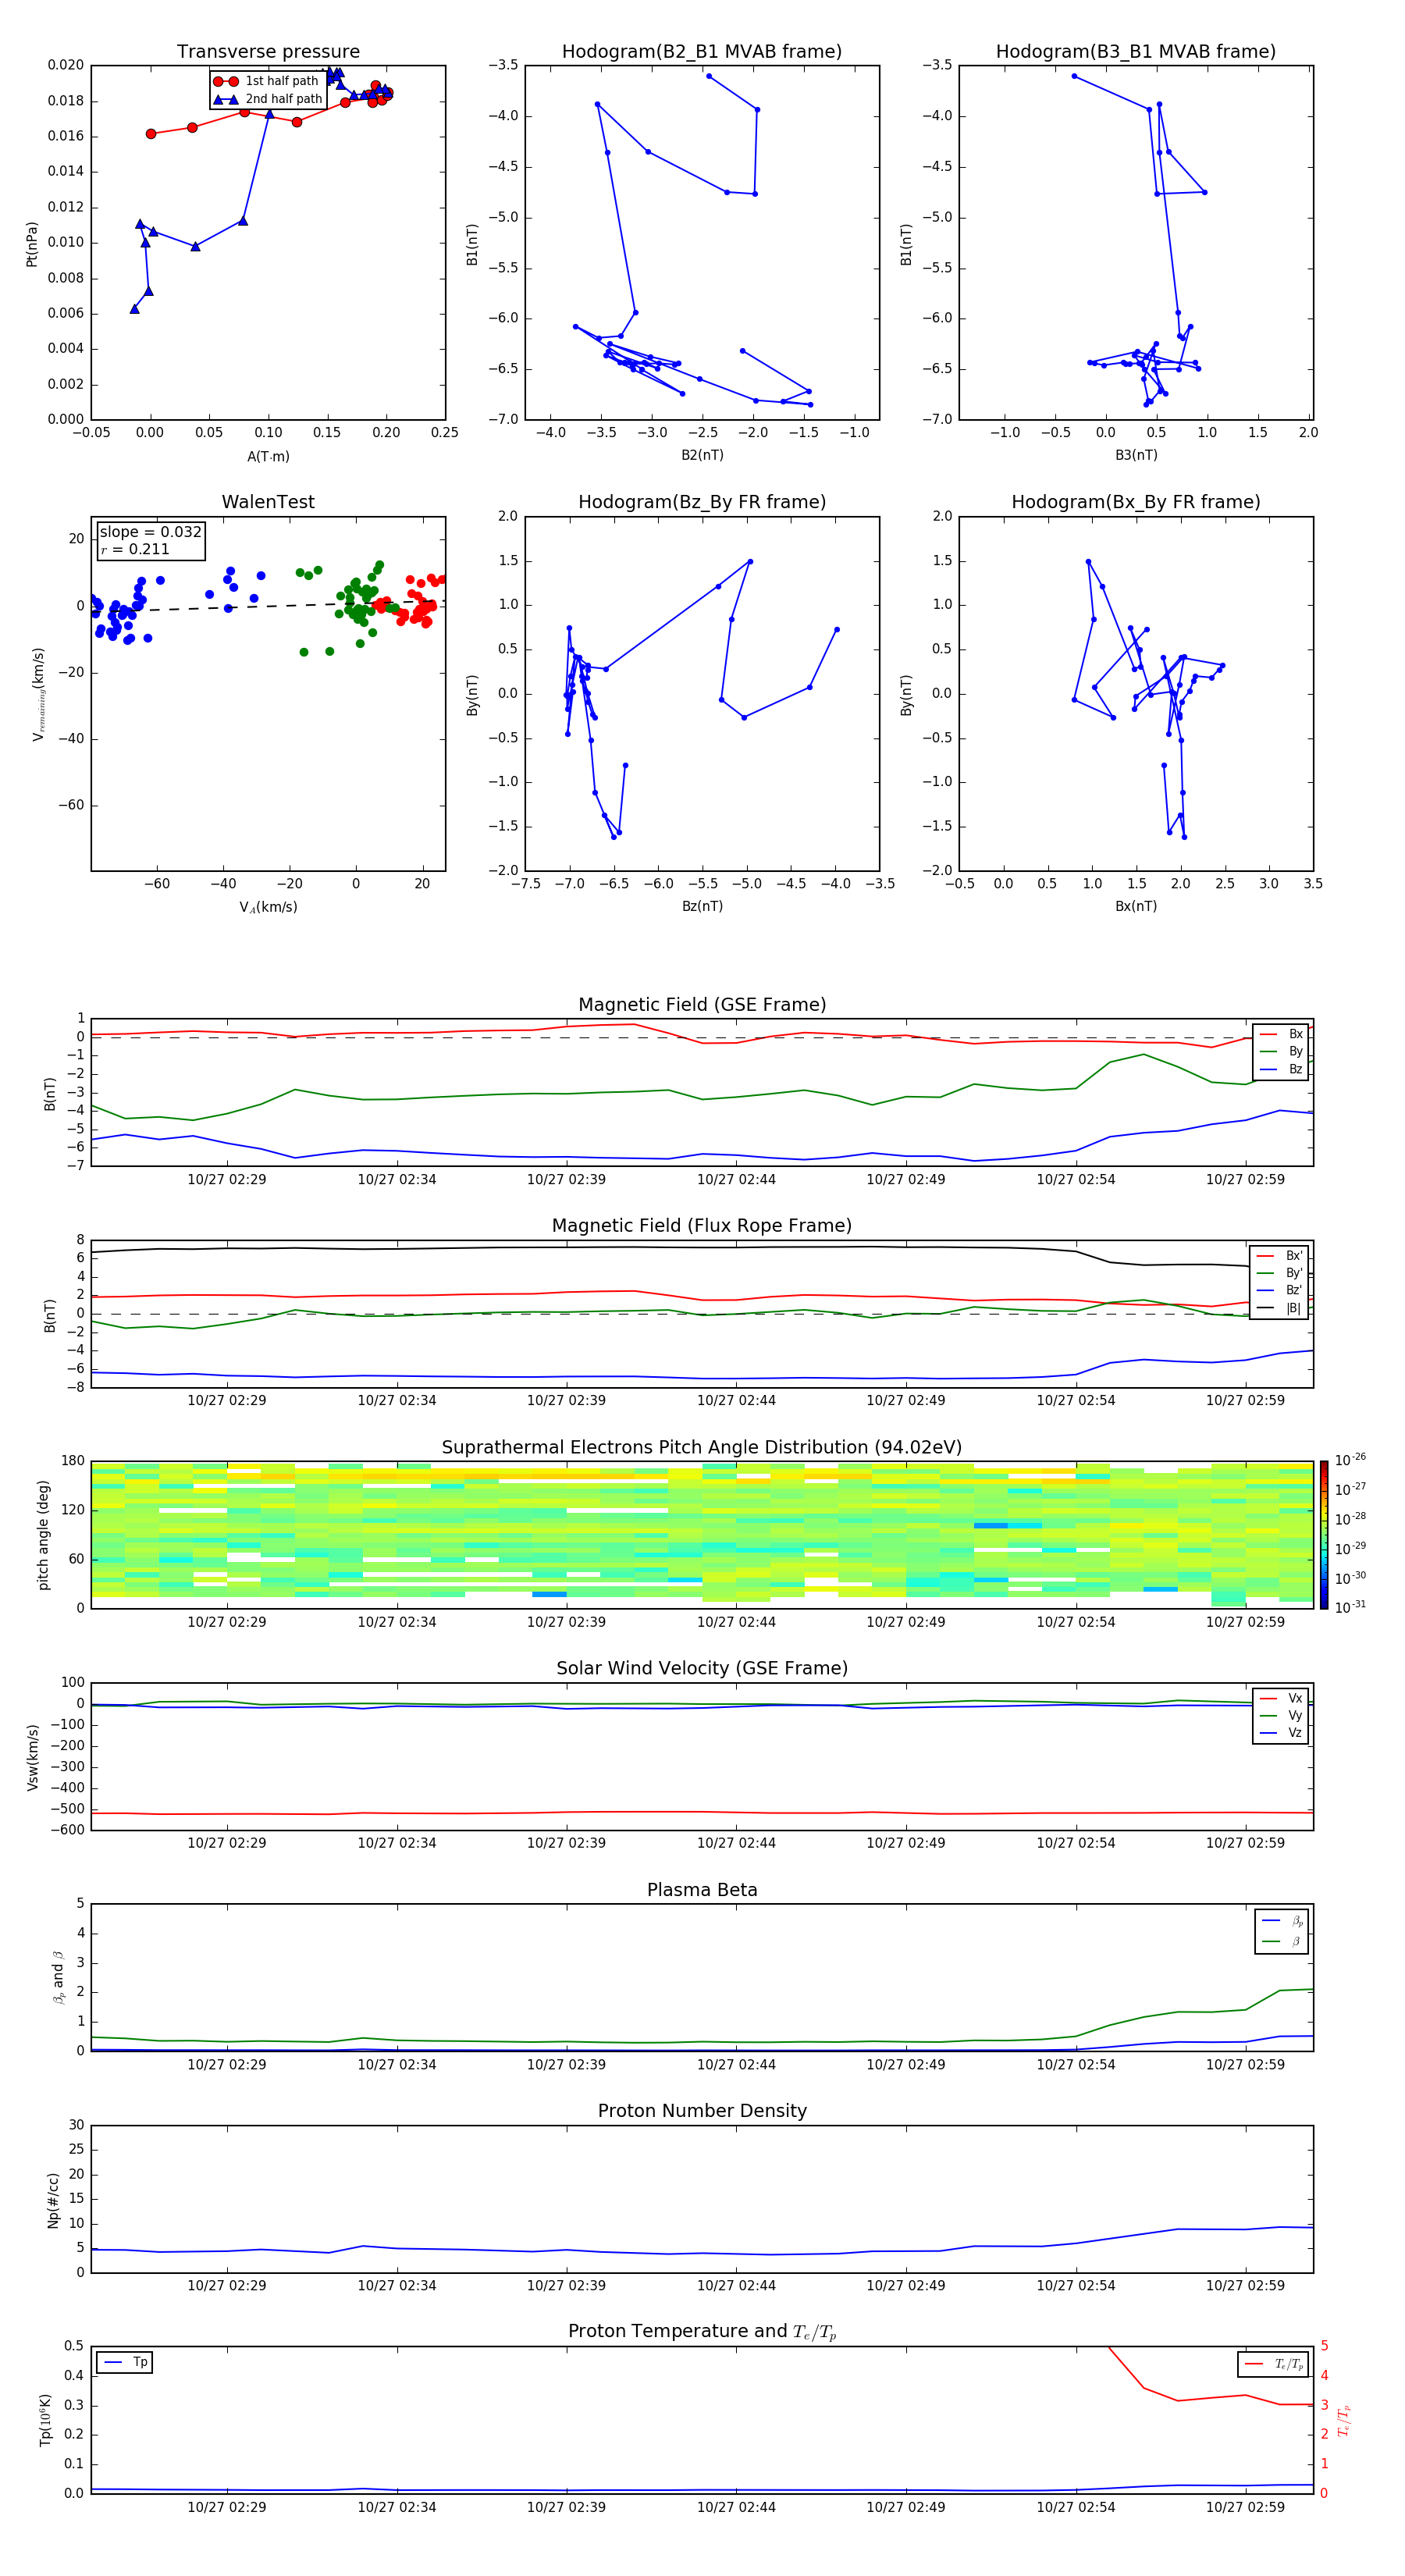Click the 'Hodogram(Bx_By FR frame)' title
This screenshot has height=2576, width=1405.
(x=1136, y=502)
